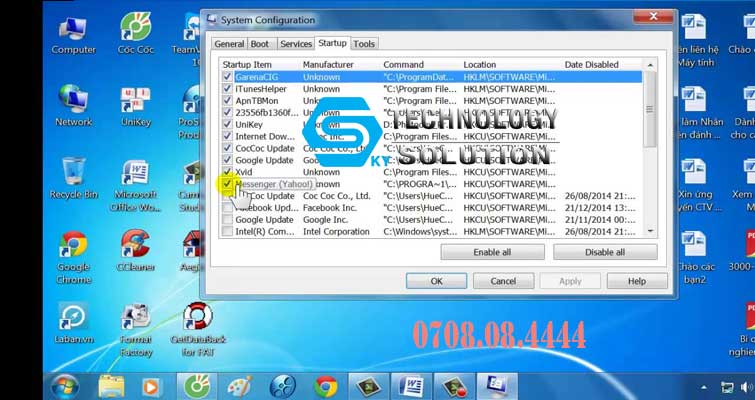The image size is (755, 400).
Task: Open the Cốc Cốc browser desktop shortcut
Action: [135, 34]
